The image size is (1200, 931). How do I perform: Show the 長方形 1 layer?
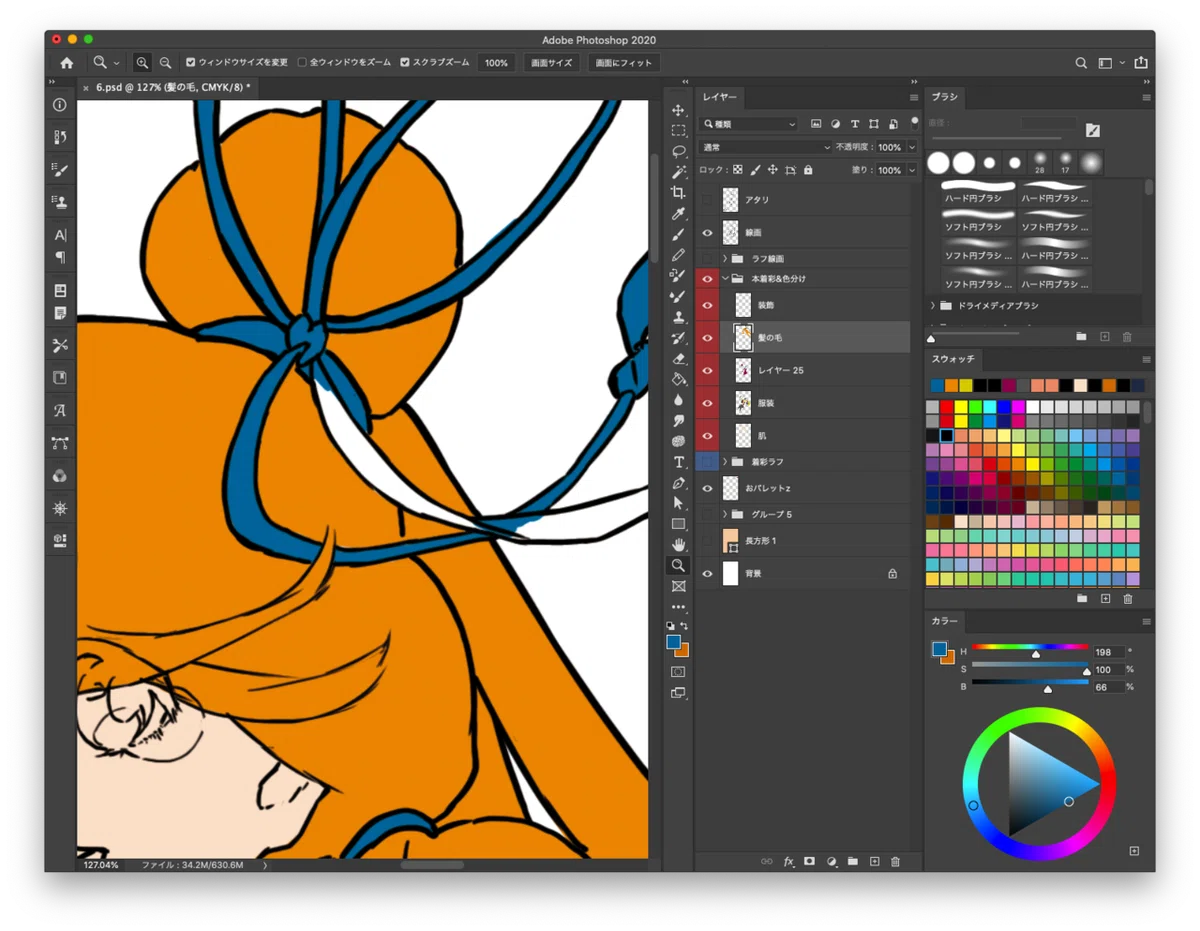tap(707, 541)
